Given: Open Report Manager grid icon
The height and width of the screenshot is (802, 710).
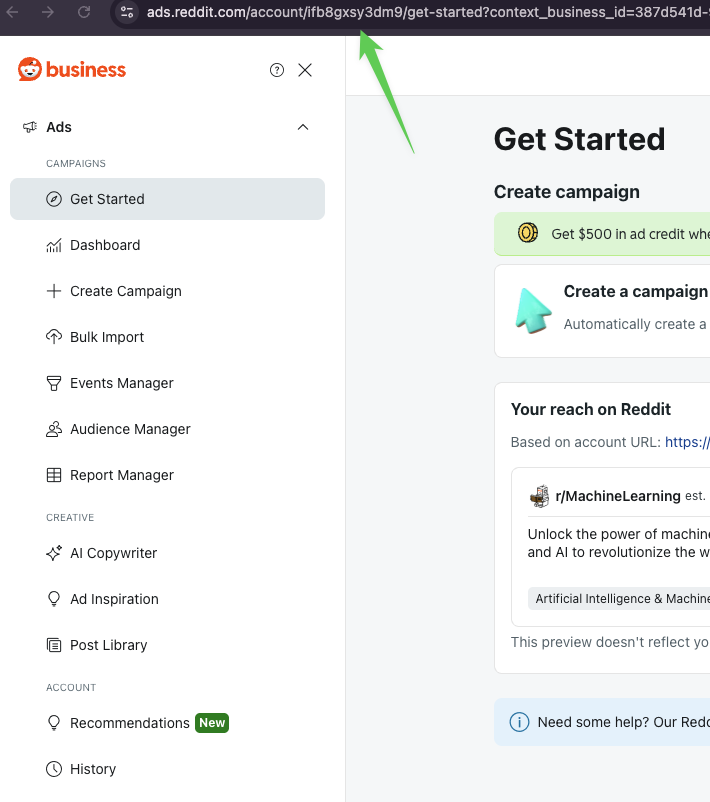Looking at the screenshot, I should point(53,475).
